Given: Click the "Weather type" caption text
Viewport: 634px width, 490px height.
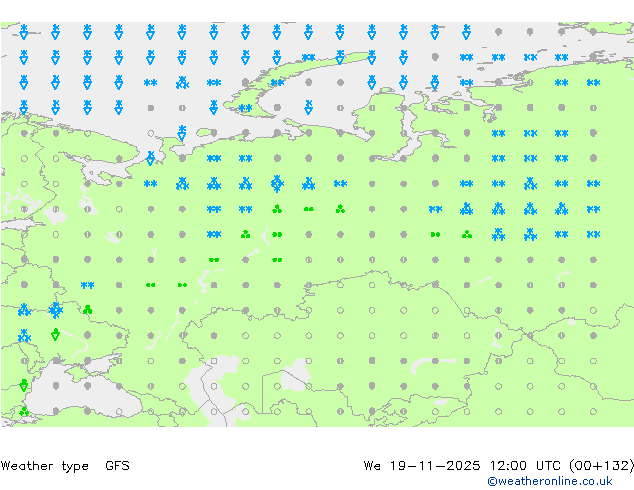Looking at the screenshot, I should pos(44,466).
